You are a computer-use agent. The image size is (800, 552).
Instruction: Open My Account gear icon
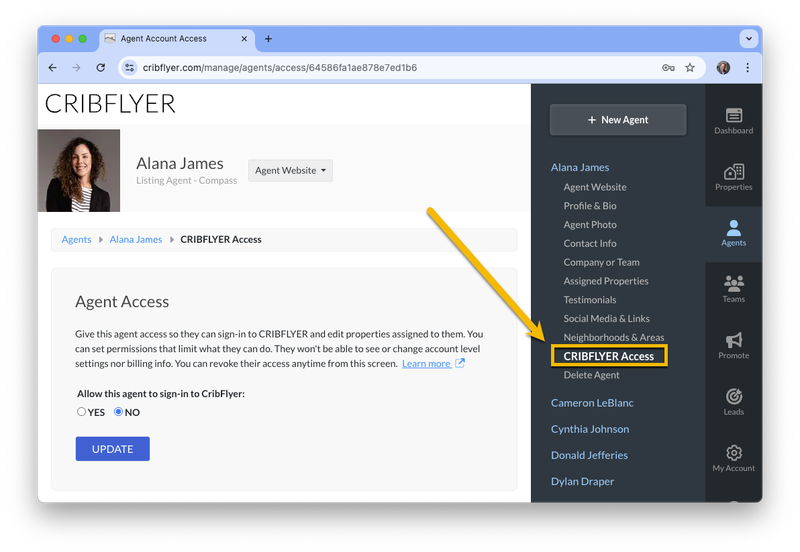point(733,453)
